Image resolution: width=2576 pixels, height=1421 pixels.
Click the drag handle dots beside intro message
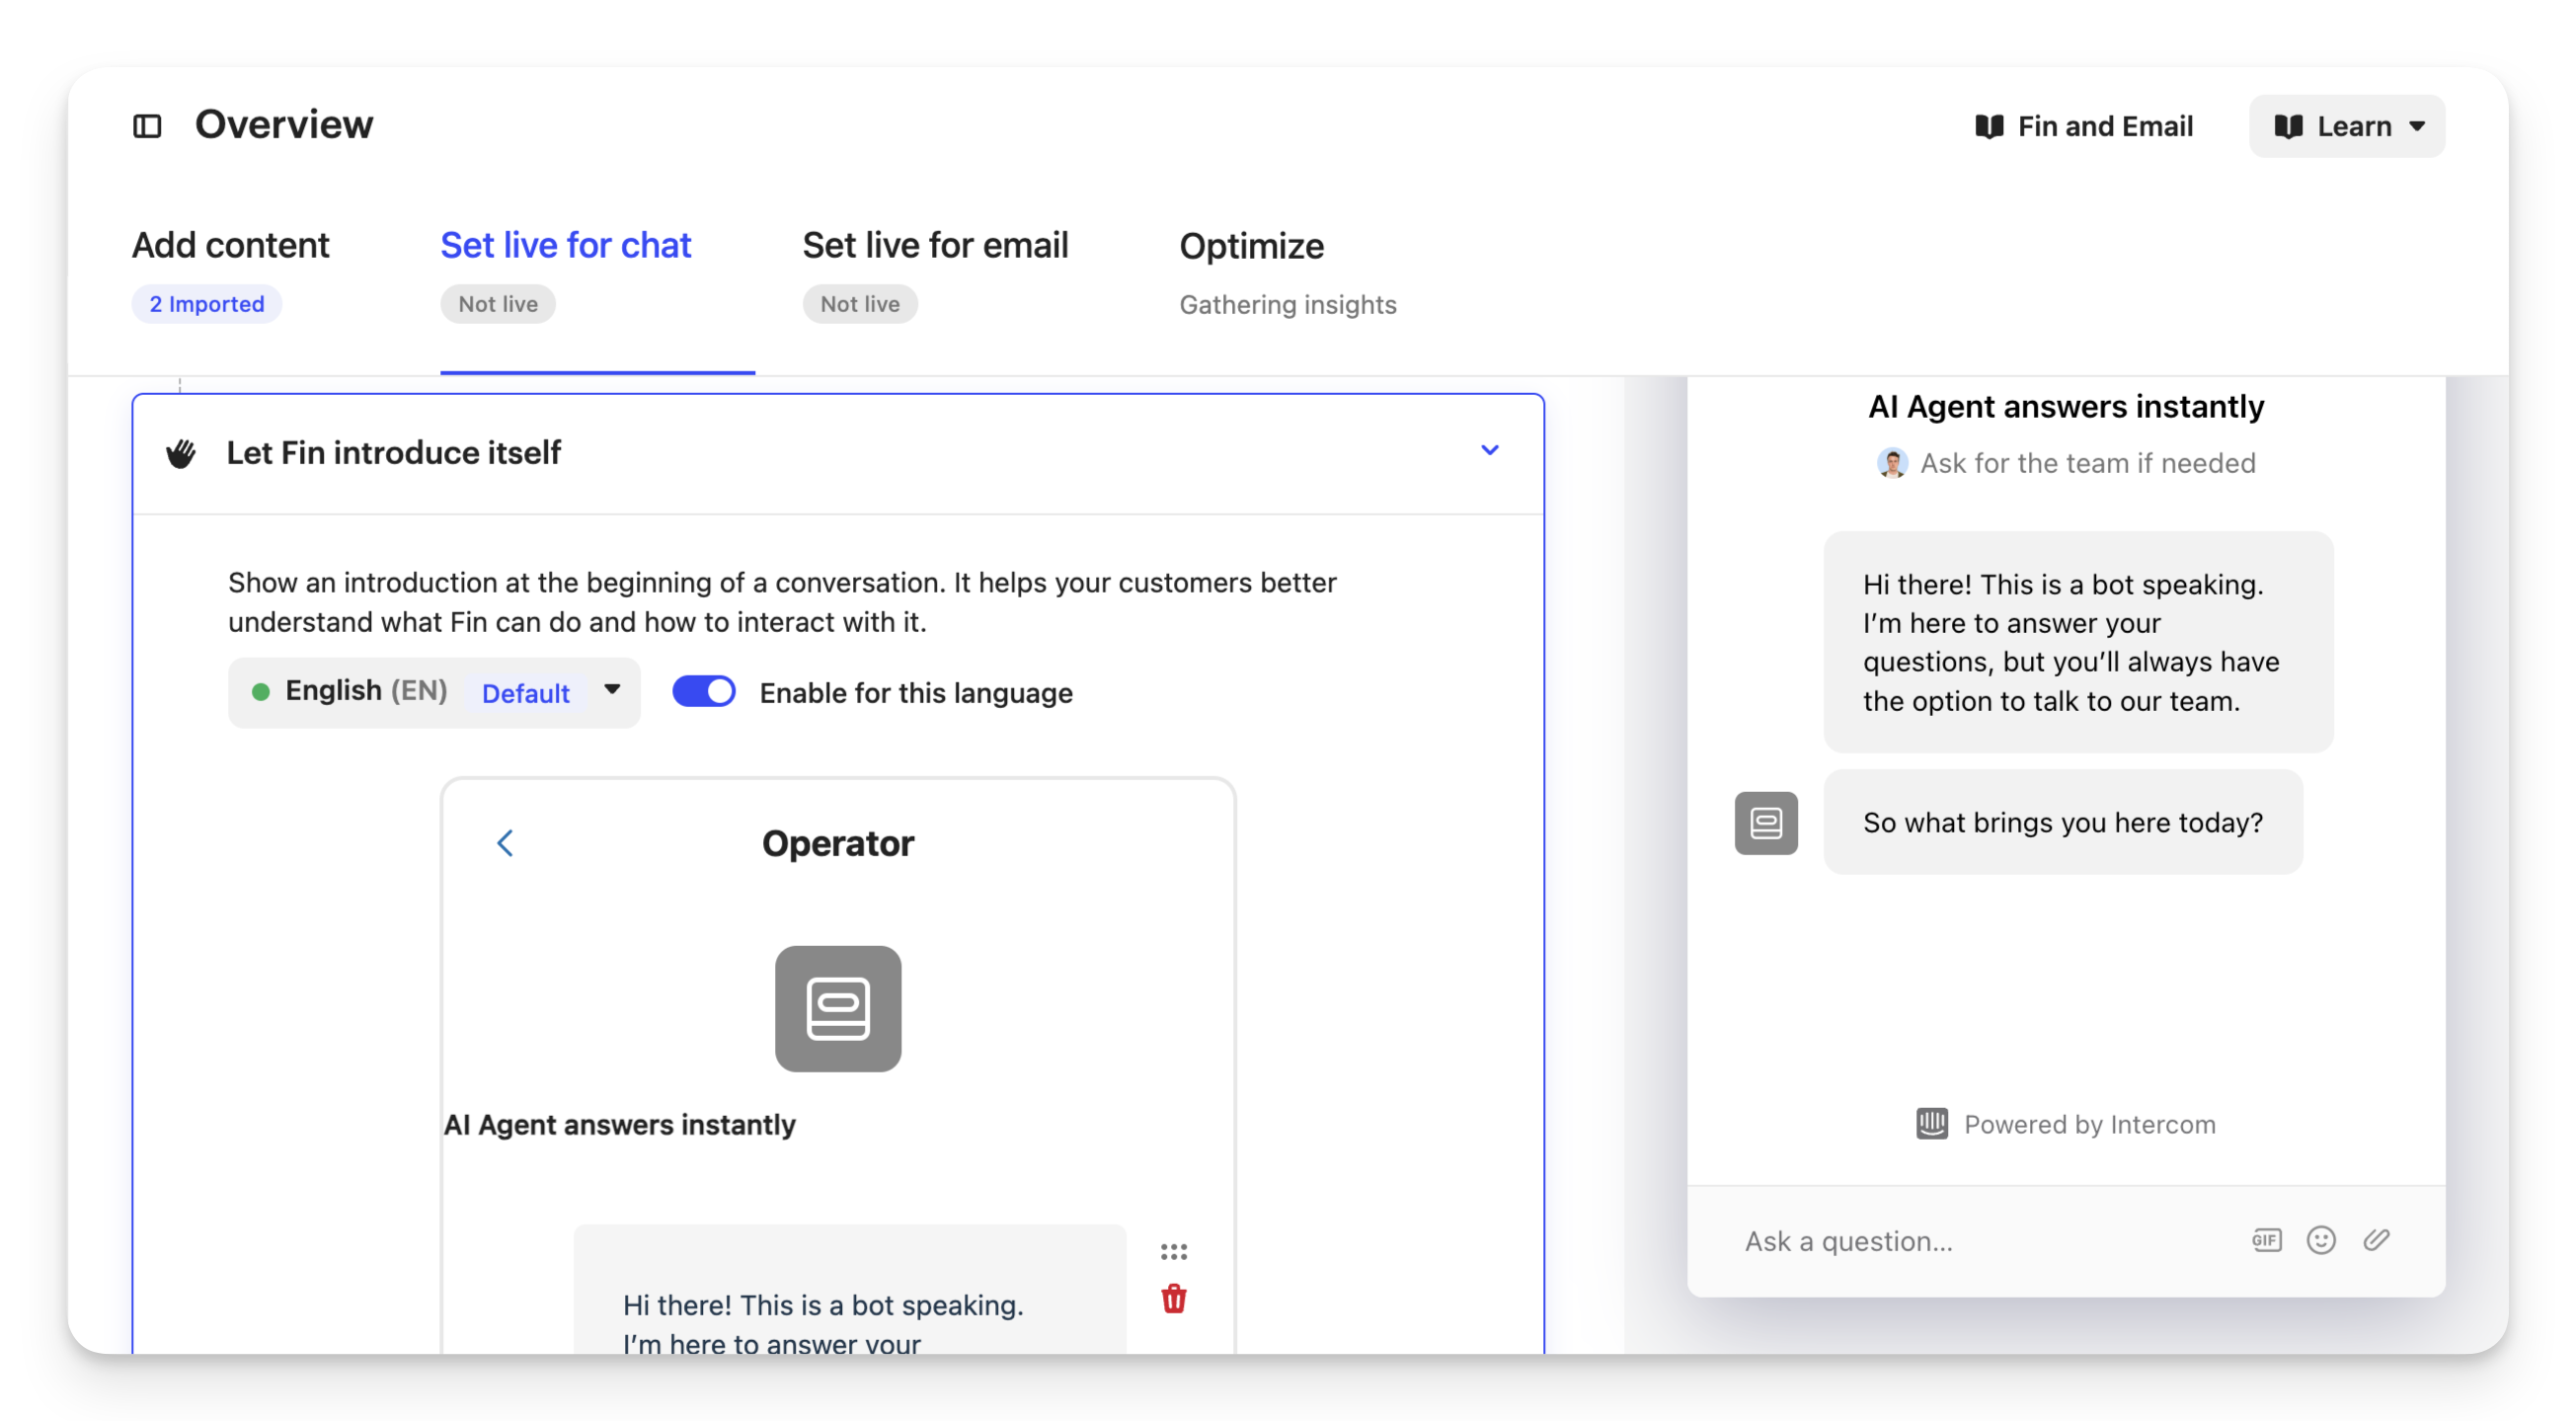coord(1173,1252)
